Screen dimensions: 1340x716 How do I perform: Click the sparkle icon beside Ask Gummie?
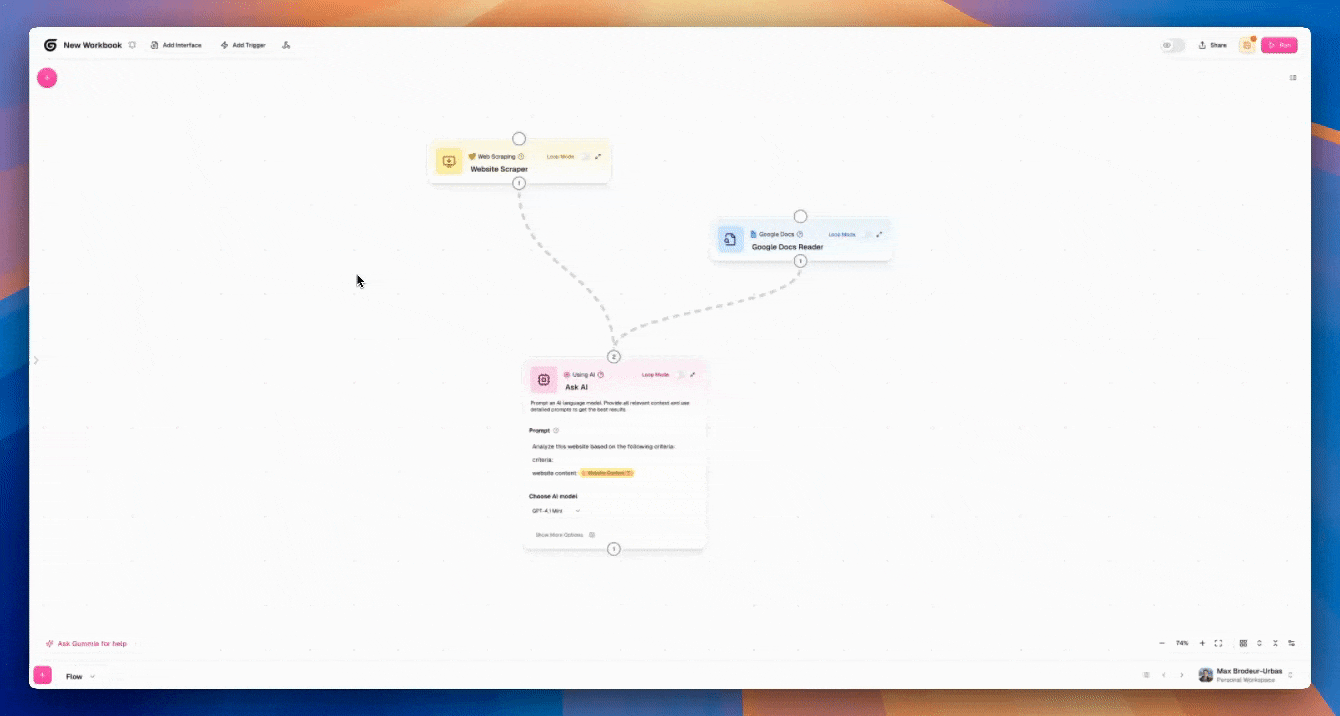click(50, 644)
